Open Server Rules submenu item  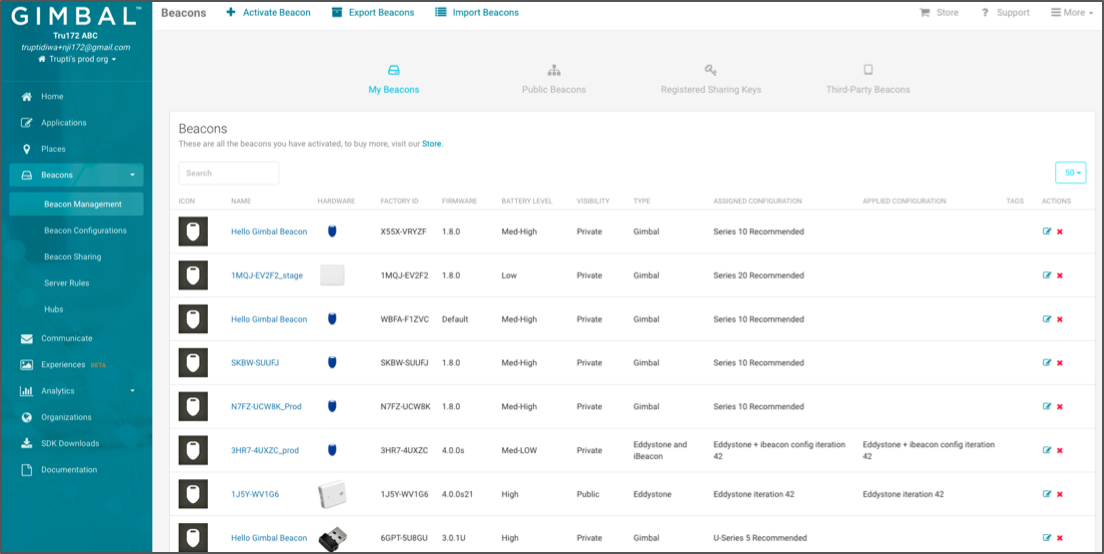[66, 283]
